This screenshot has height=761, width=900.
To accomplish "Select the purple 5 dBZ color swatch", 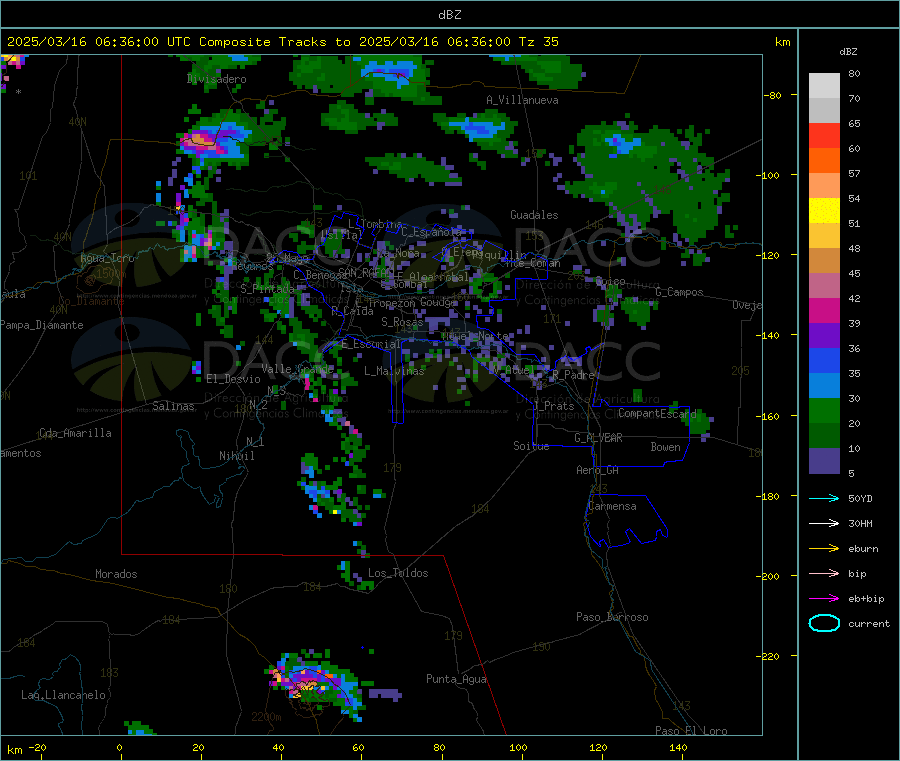I will [x=824, y=461].
